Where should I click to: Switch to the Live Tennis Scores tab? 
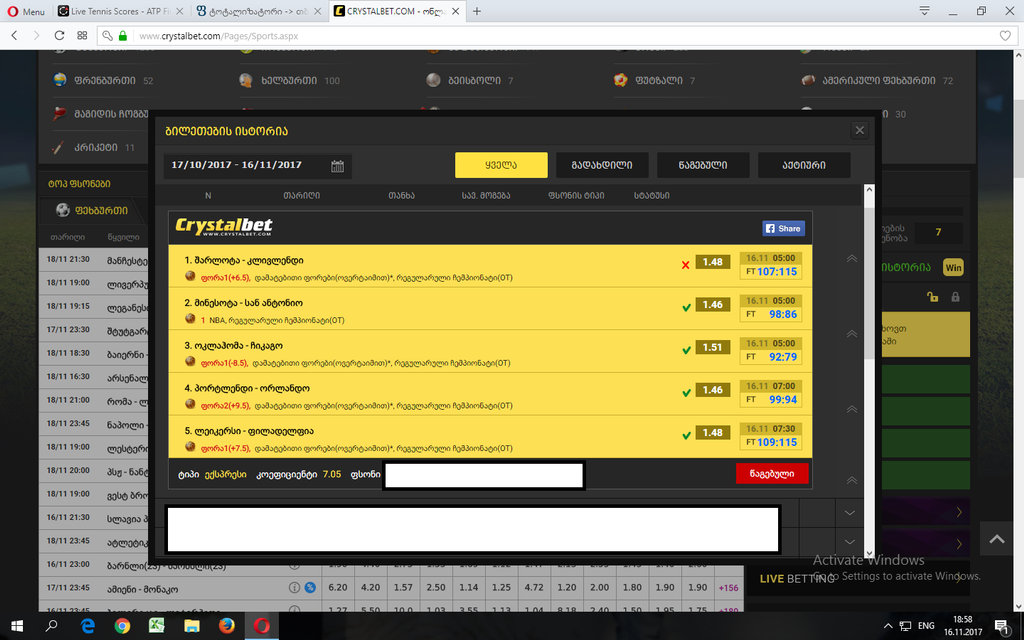coord(121,11)
